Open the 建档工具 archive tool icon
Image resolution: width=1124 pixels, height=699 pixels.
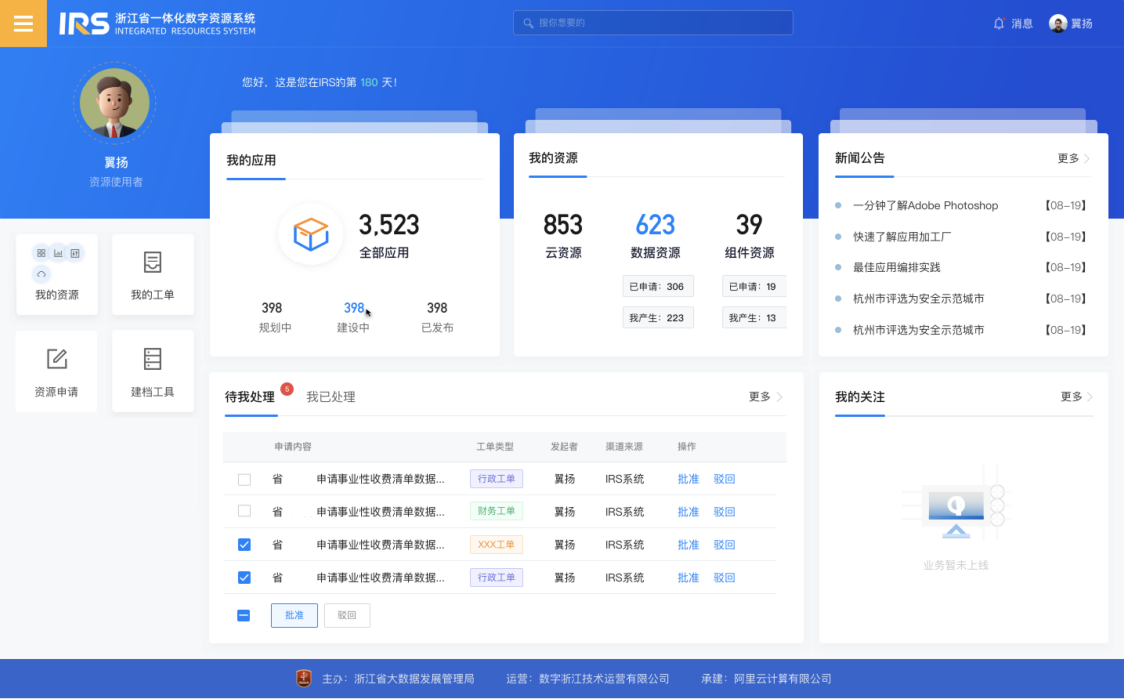[x=152, y=357]
